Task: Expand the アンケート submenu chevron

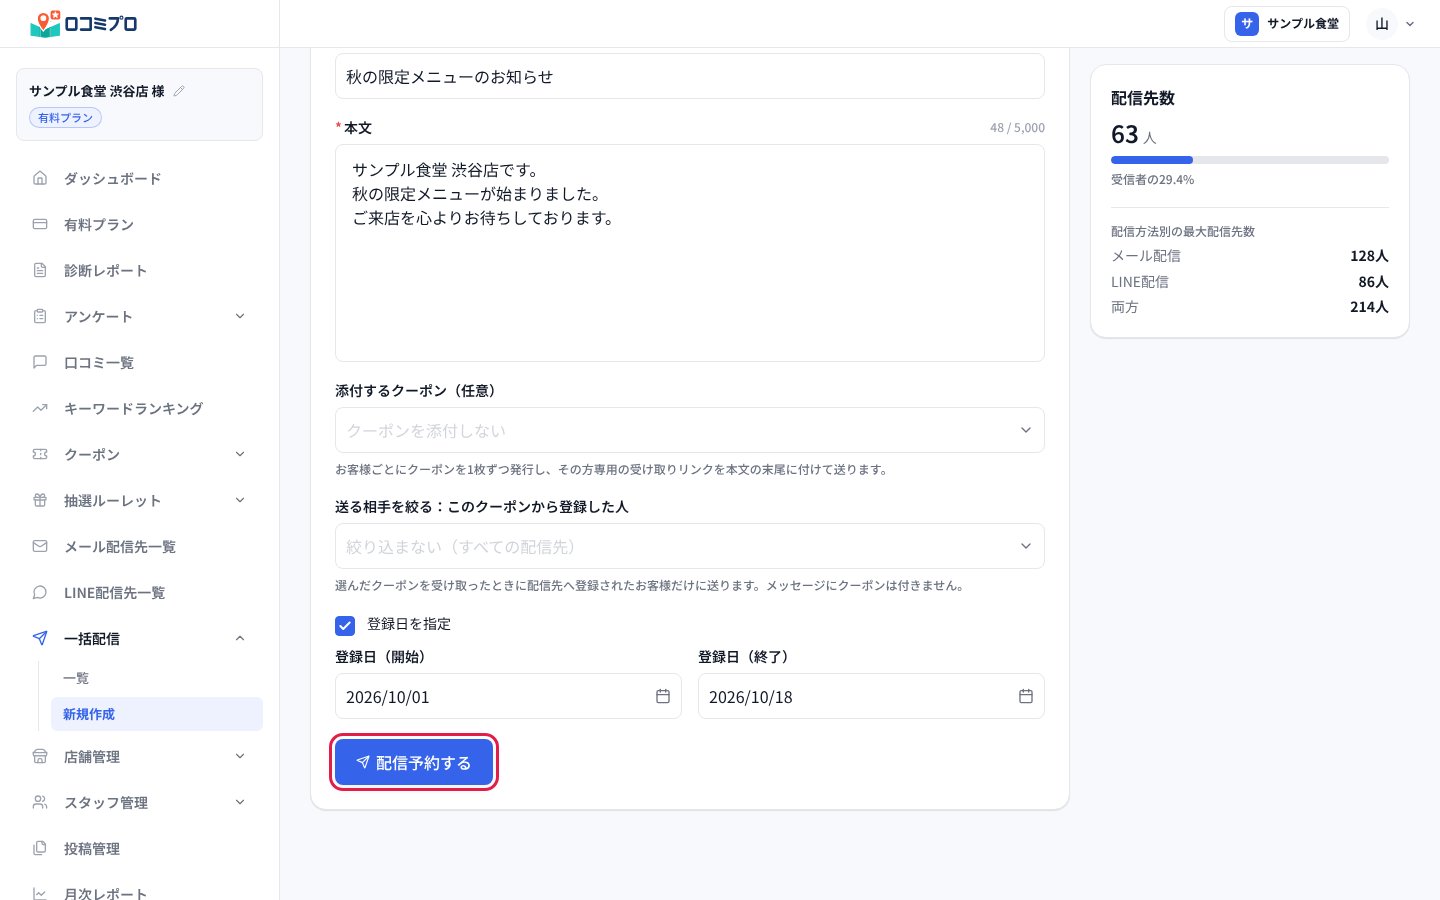Action: [240, 316]
